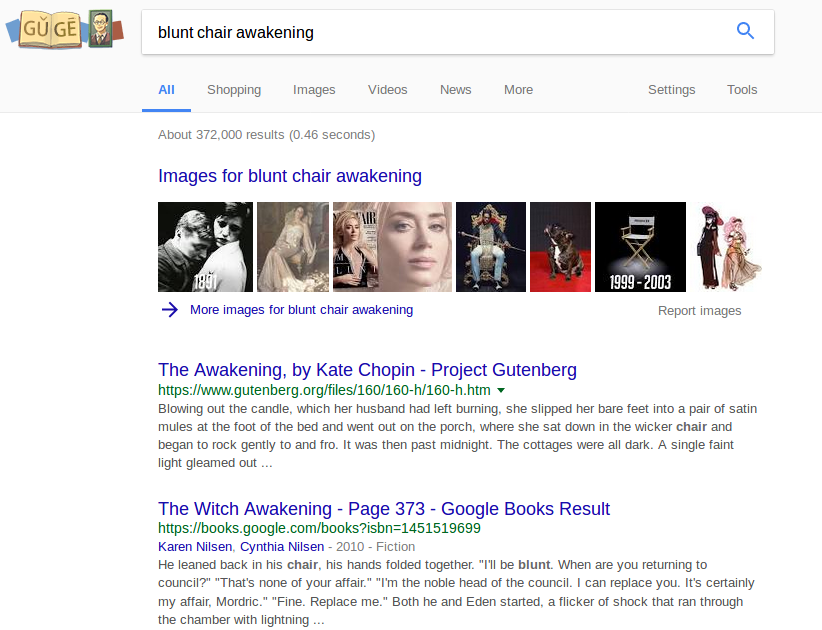Viewport: 822px width, 630px height.
Task: Switch to the Shopping tab
Action: click(x=234, y=90)
